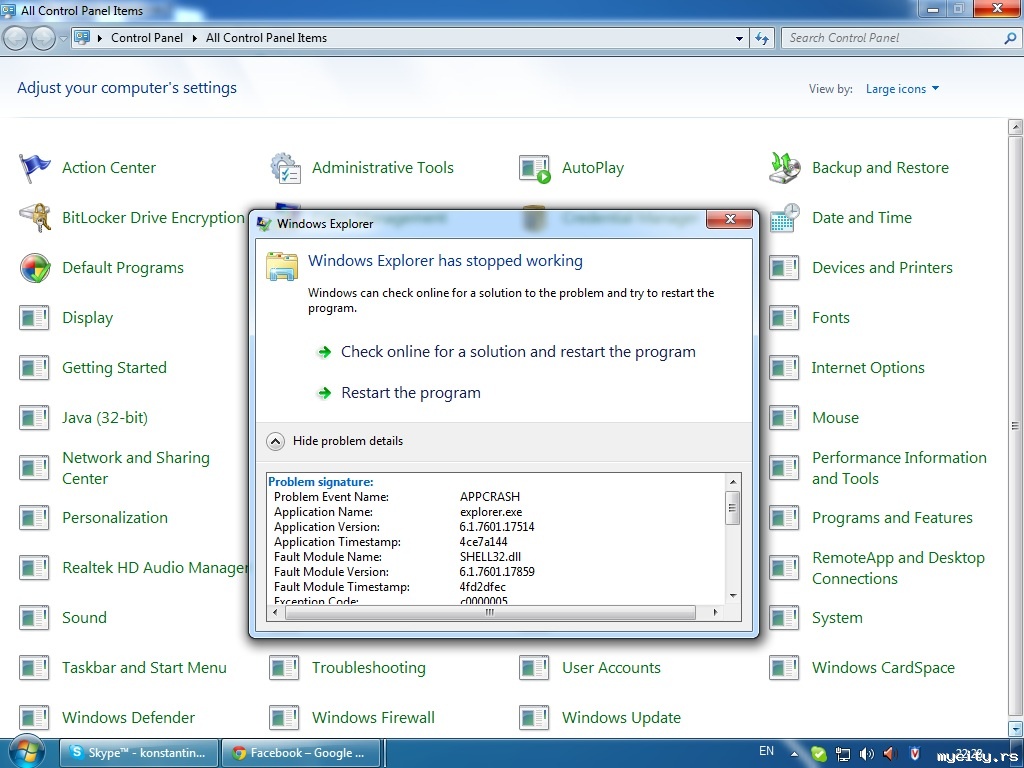Open the Windows Start button
Image resolution: width=1024 pixels, height=768 pixels.
point(27,750)
